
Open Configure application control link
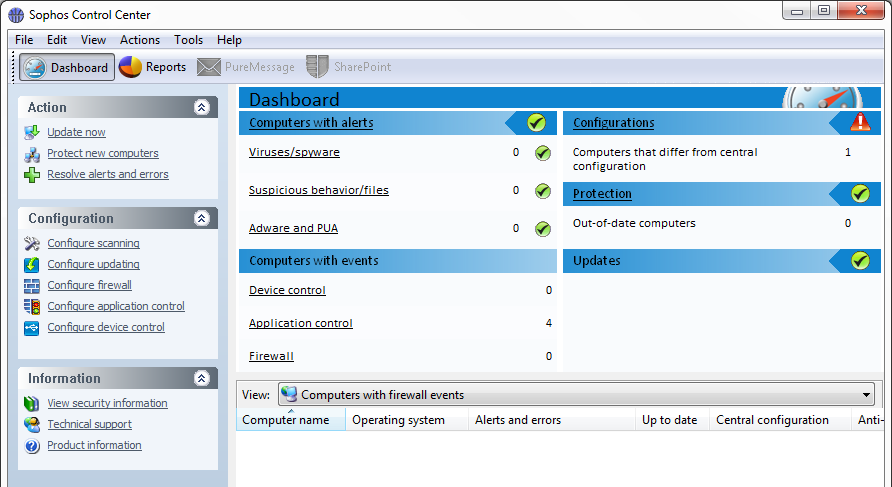click(116, 306)
